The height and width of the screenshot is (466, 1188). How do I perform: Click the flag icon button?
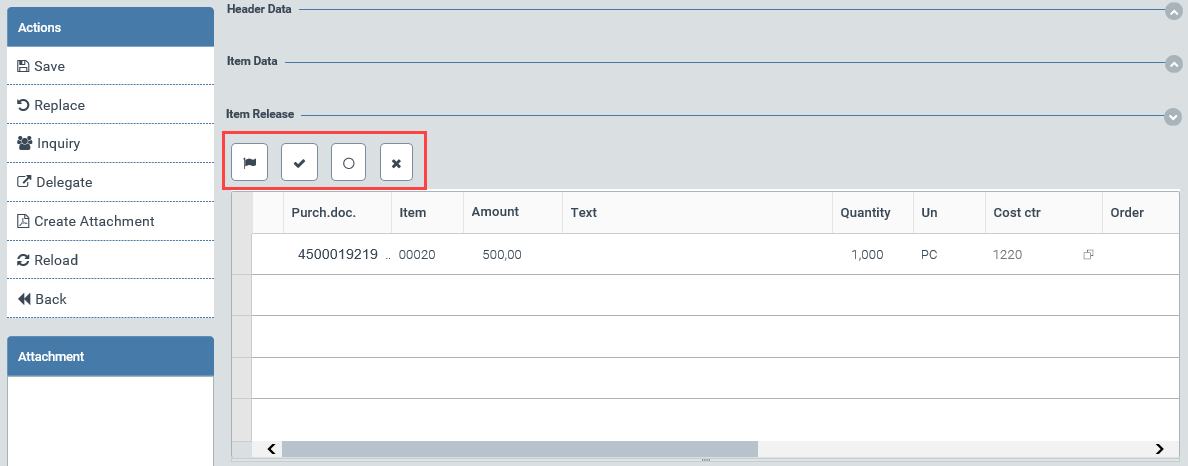click(249, 162)
